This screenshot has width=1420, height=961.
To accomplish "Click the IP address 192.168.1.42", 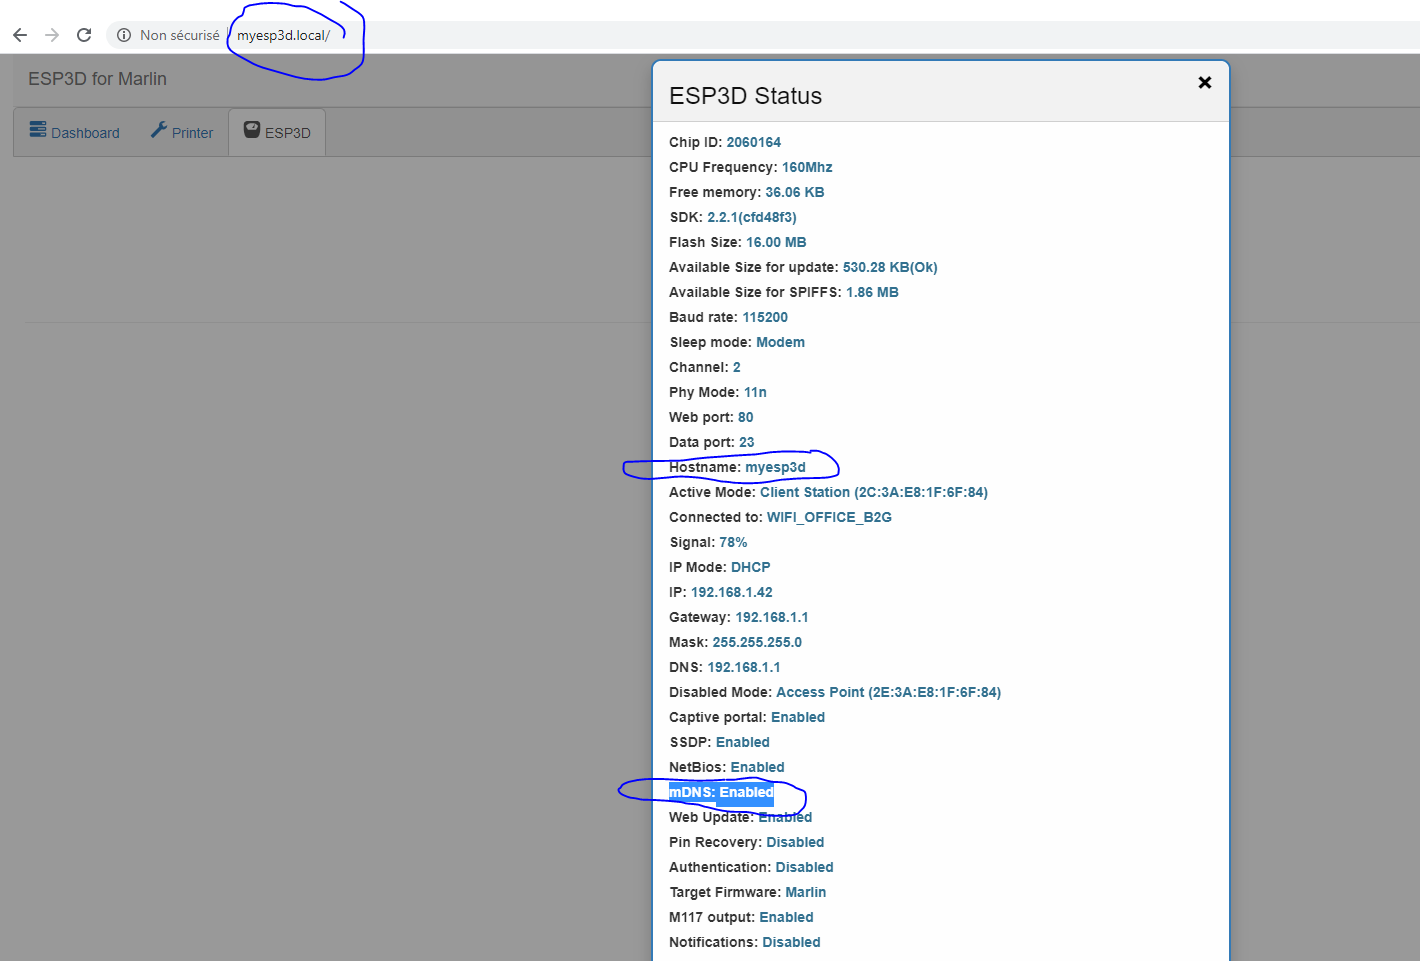I will [732, 592].
